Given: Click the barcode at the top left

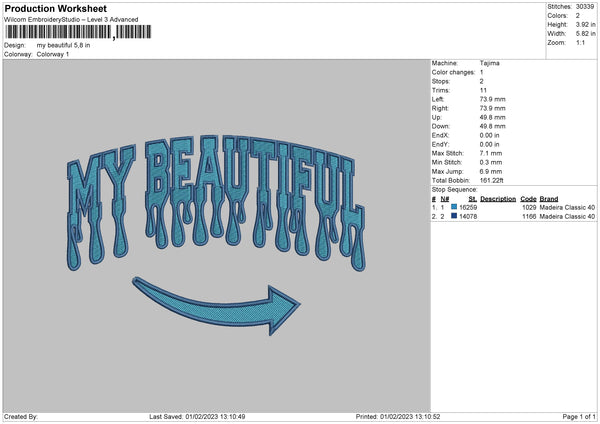Looking at the screenshot, I should pyautogui.click(x=58, y=32).
